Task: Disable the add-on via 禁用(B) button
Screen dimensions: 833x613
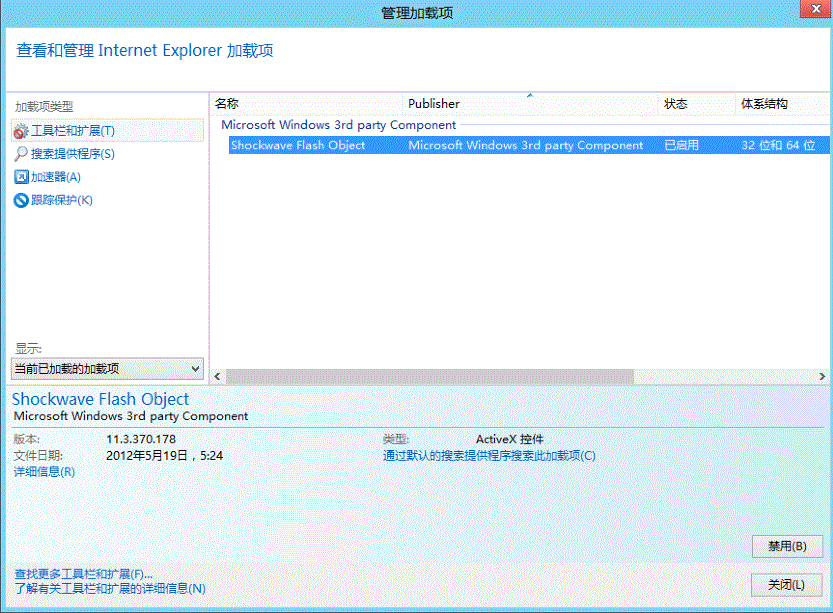Action: [x=789, y=546]
